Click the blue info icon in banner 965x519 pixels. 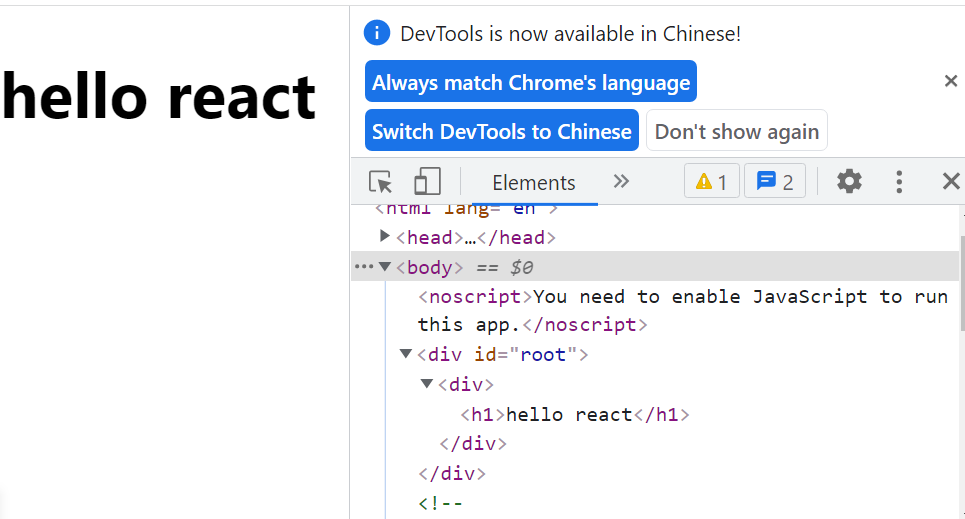[x=377, y=33]
